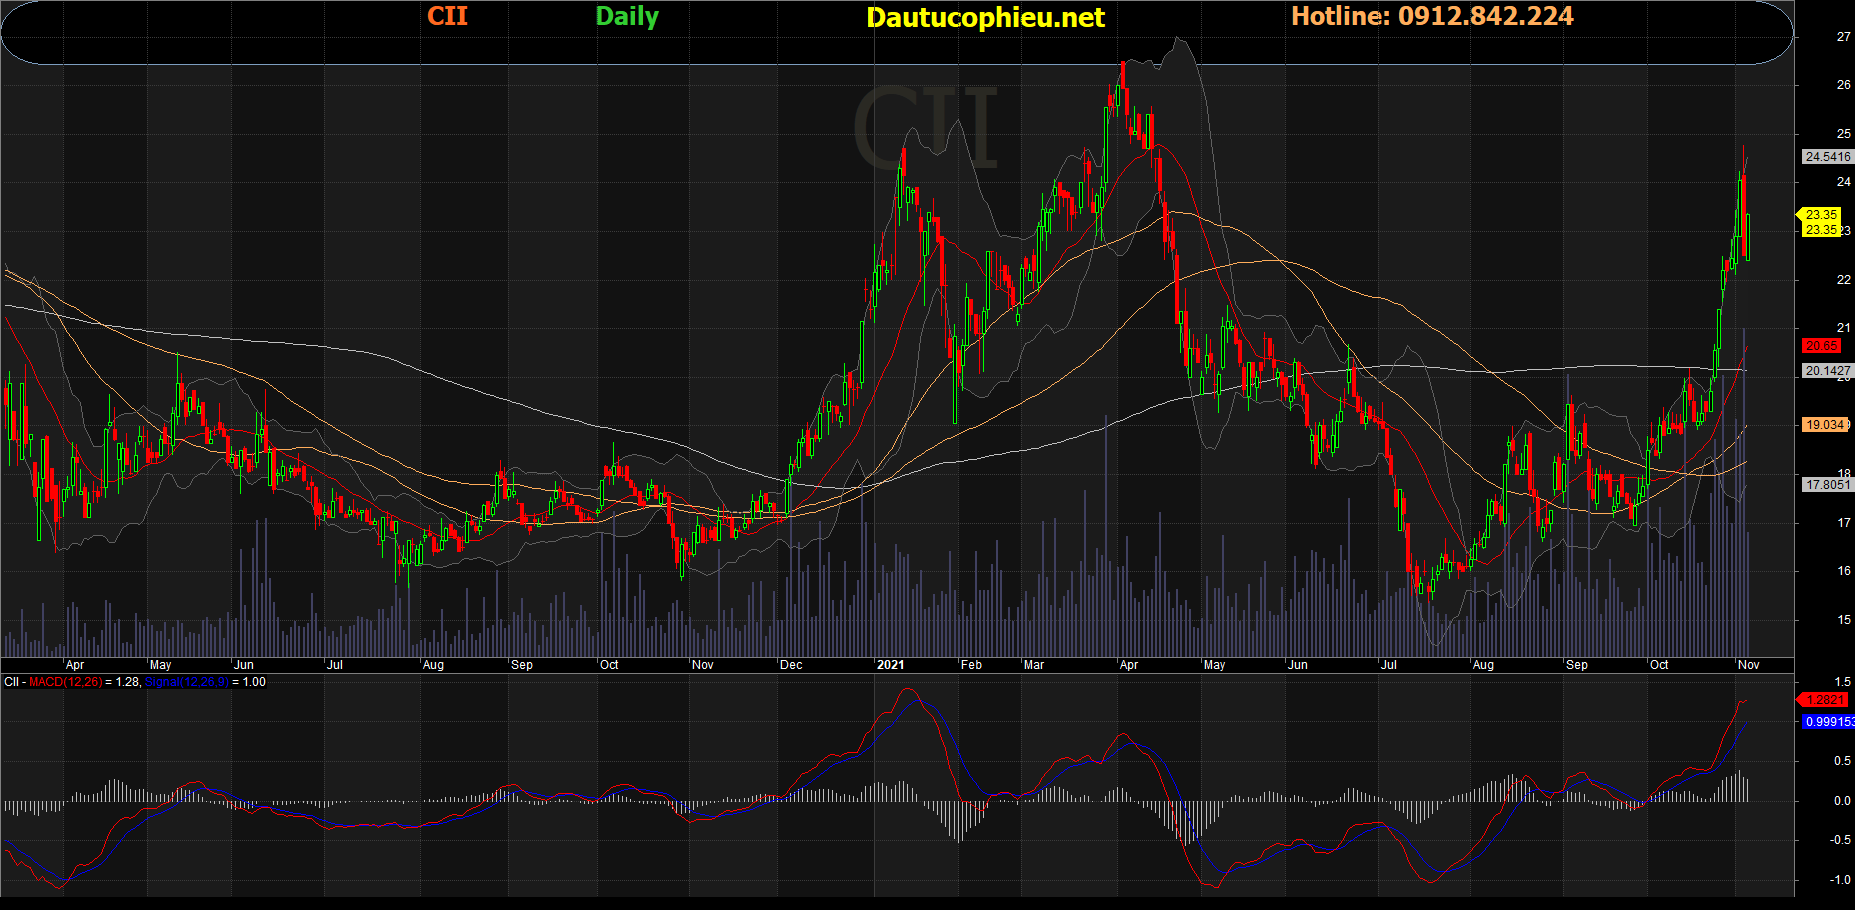
Task: Click the Hotline 0912.842.224 text
Action: click(x=1432, y=16)
